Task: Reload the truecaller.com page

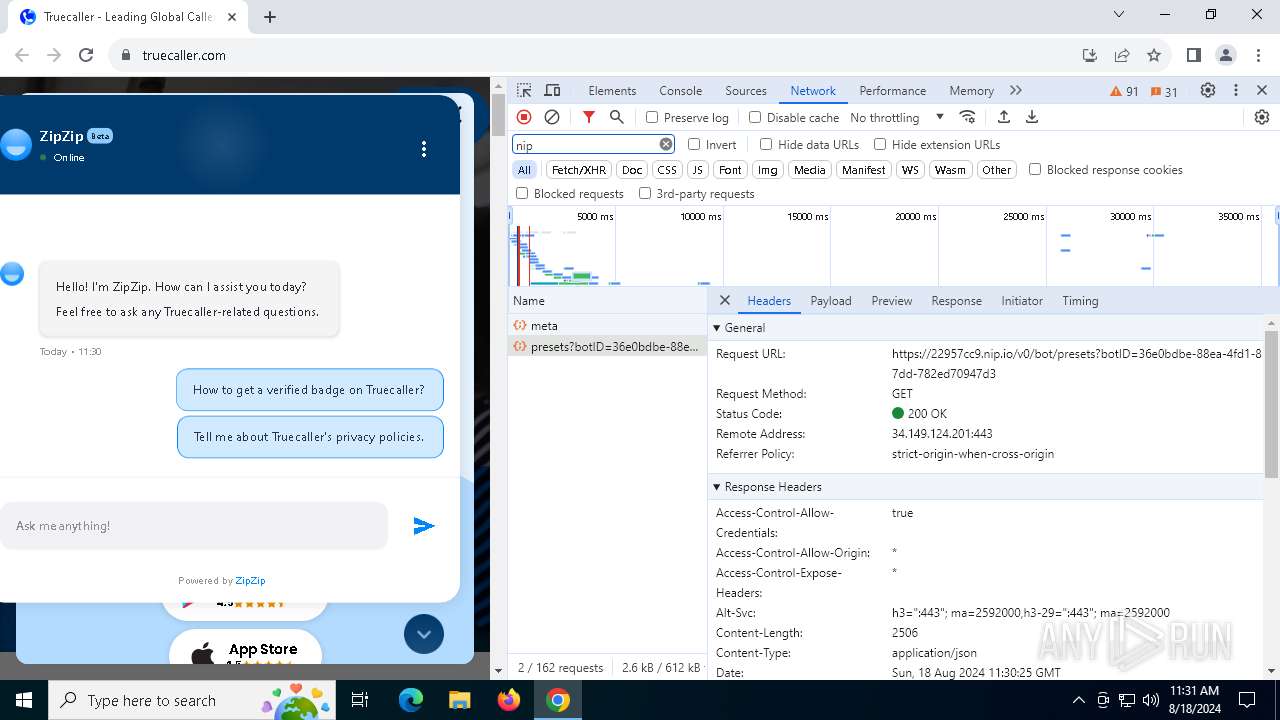Action: coord(86,55)
